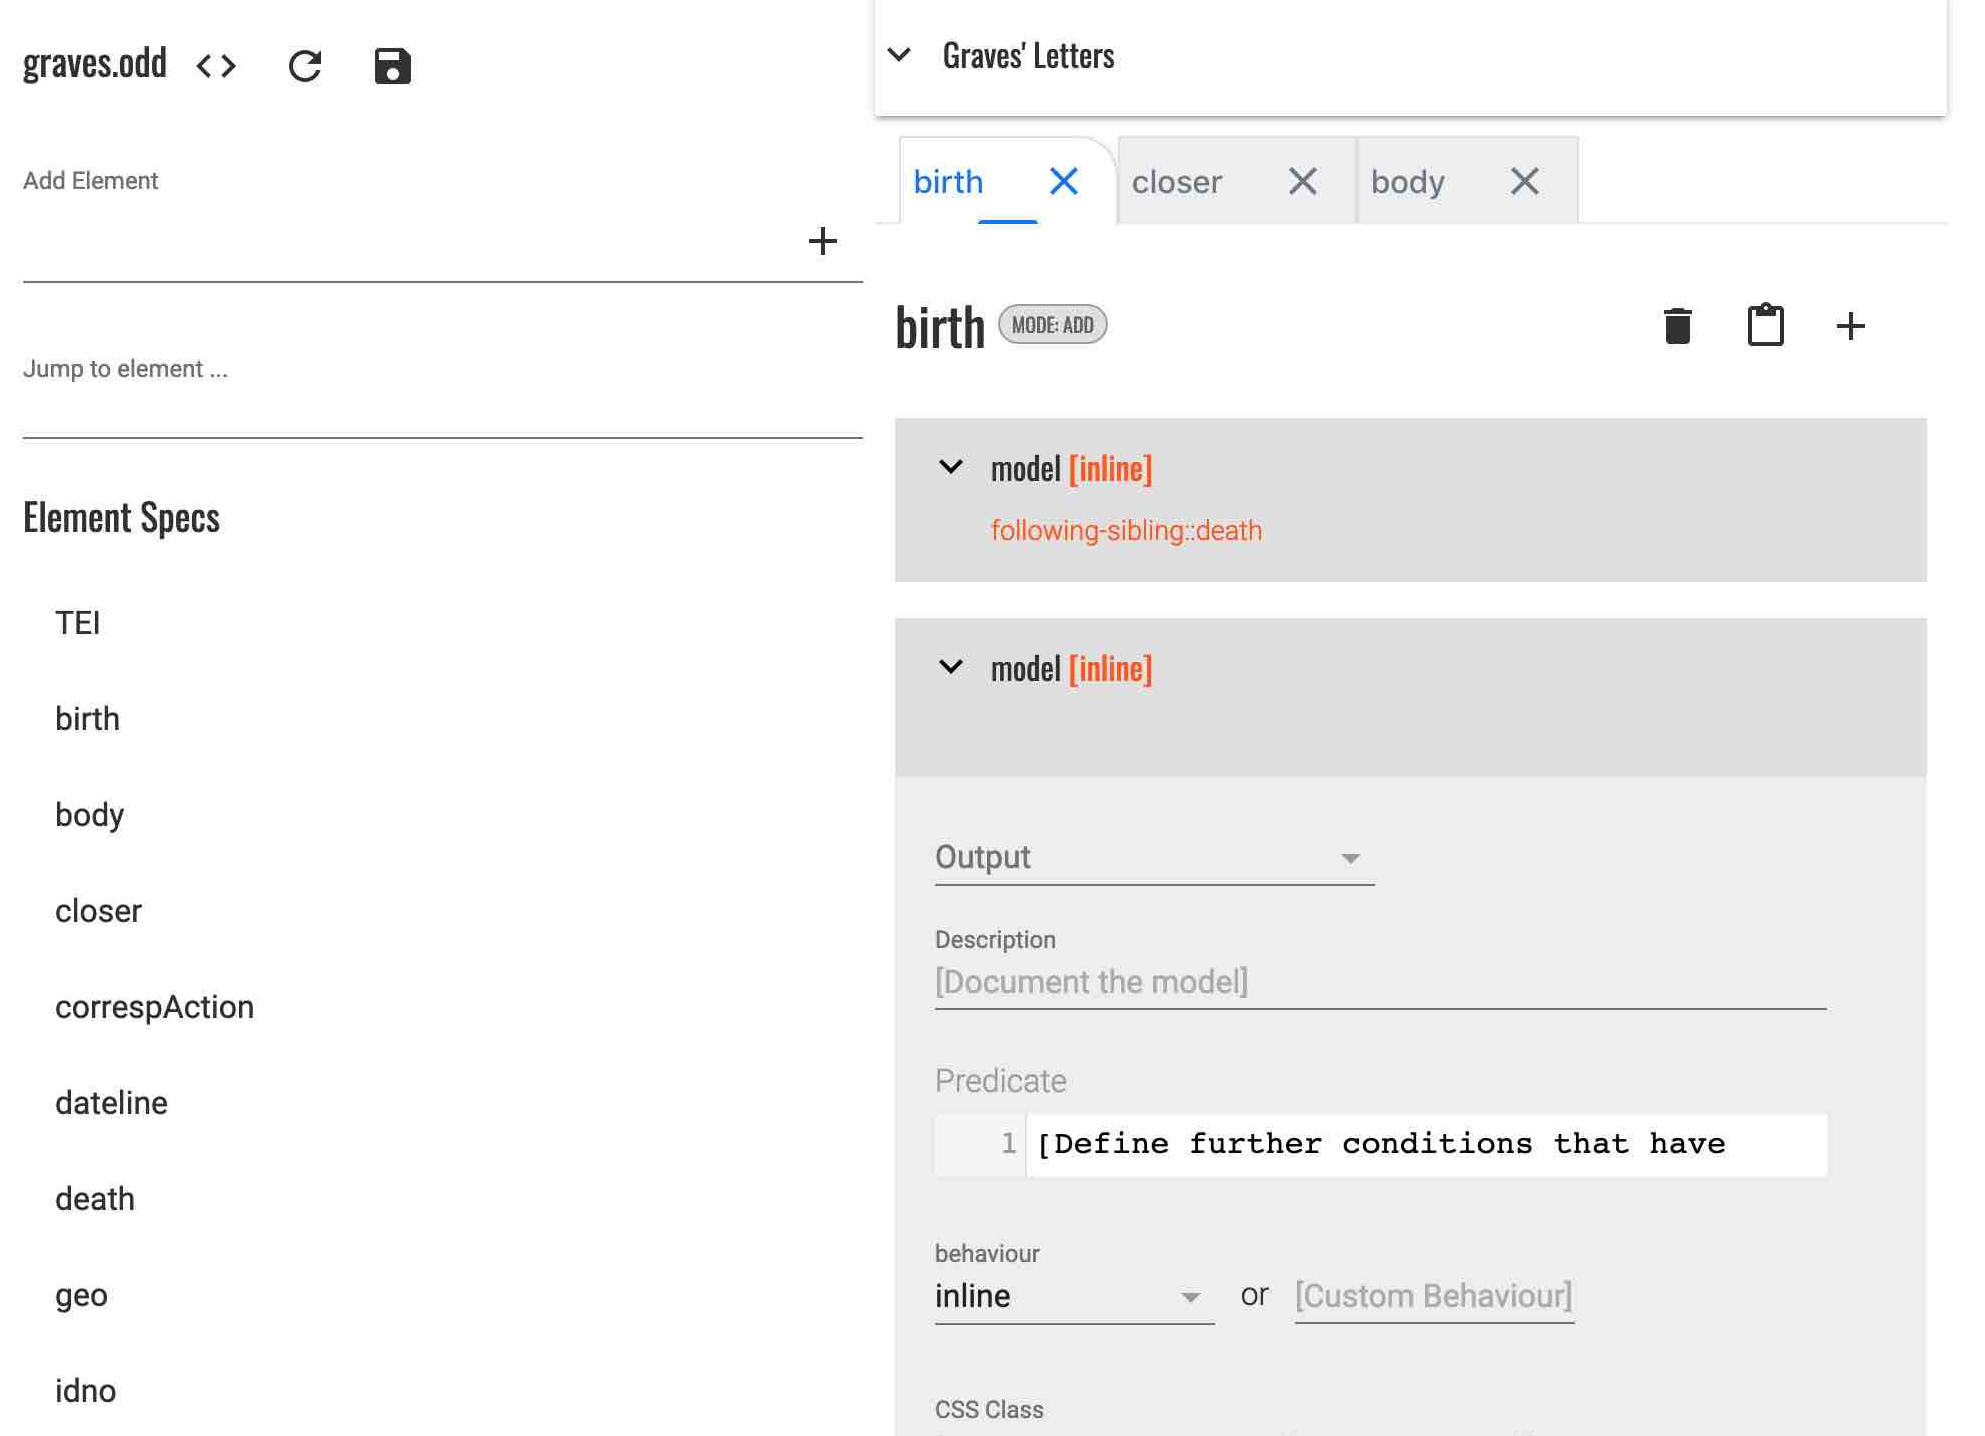Click the MODE: ADD badge next to birth
Image resolution: width=1985 pixels, height=1436 pixels.
point(1053,325)
